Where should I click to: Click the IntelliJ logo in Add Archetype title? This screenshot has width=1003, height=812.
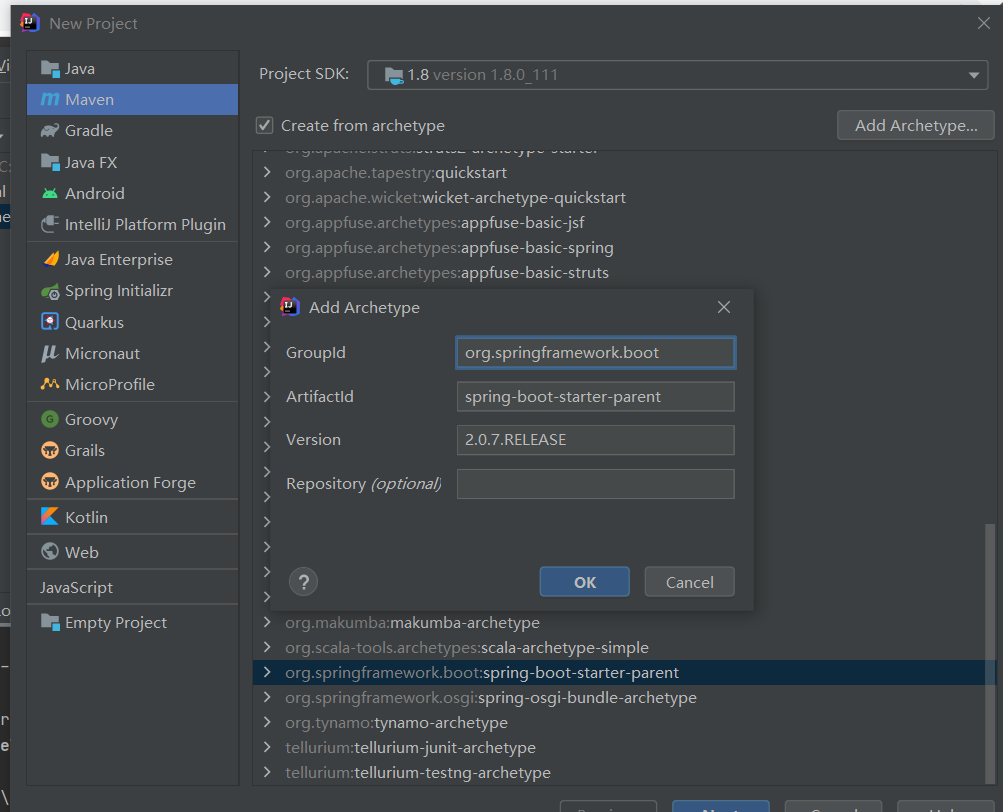point(290,307)
